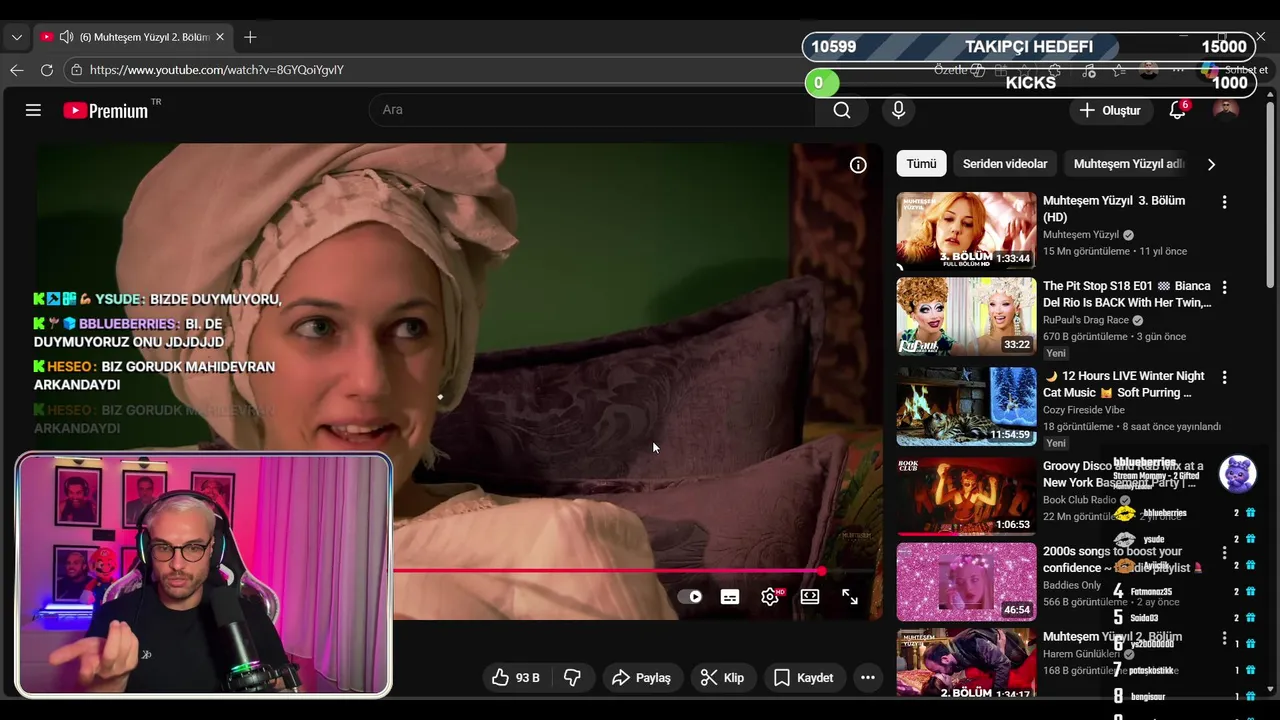Open 2000s songs playlist thumbnail
This screenshot has height=720, width=1280.
pos(966,582)
